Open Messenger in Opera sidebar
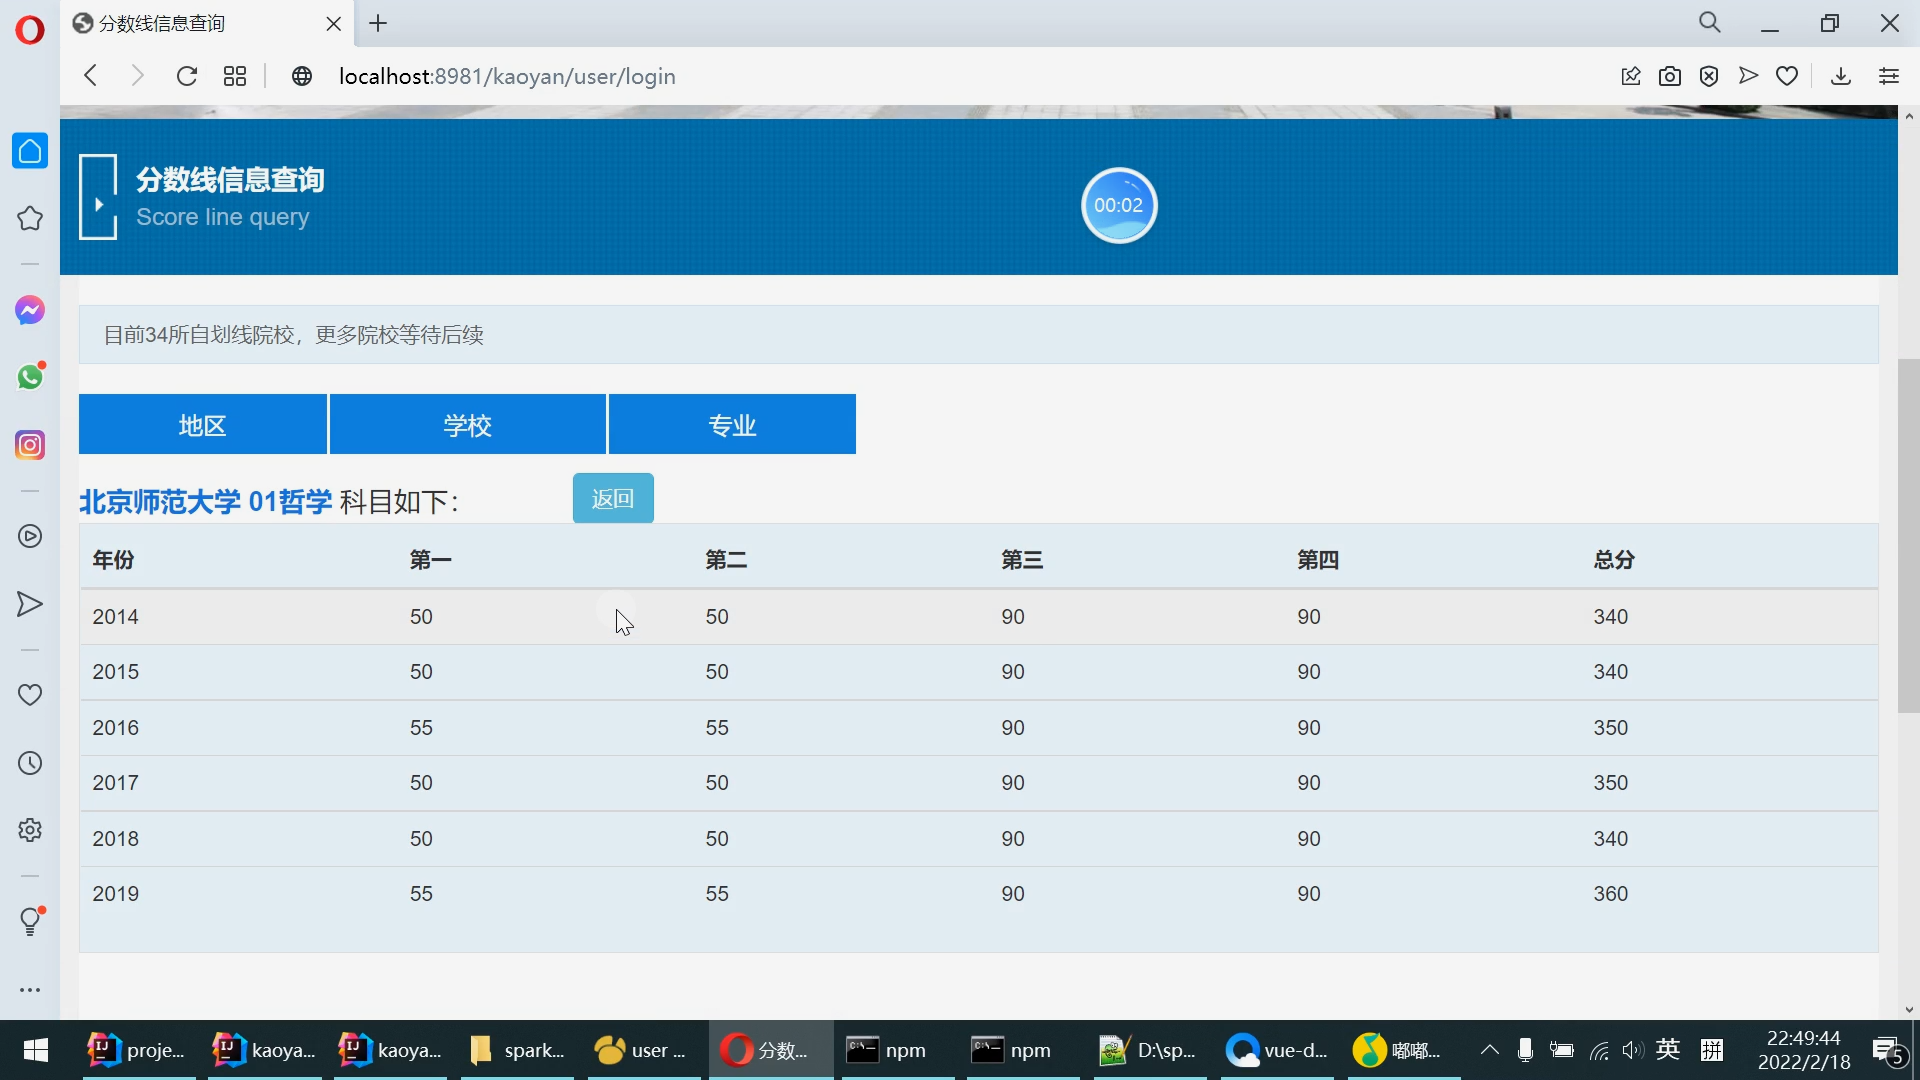This screenshot has height=1080, width=1920. click(30, 310)
